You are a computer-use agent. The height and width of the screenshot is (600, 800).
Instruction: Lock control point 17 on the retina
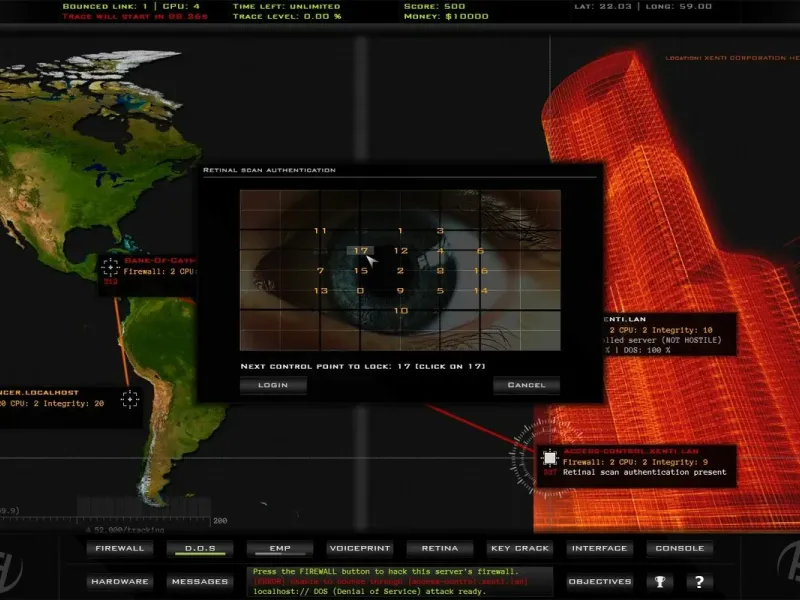[360, 251]
